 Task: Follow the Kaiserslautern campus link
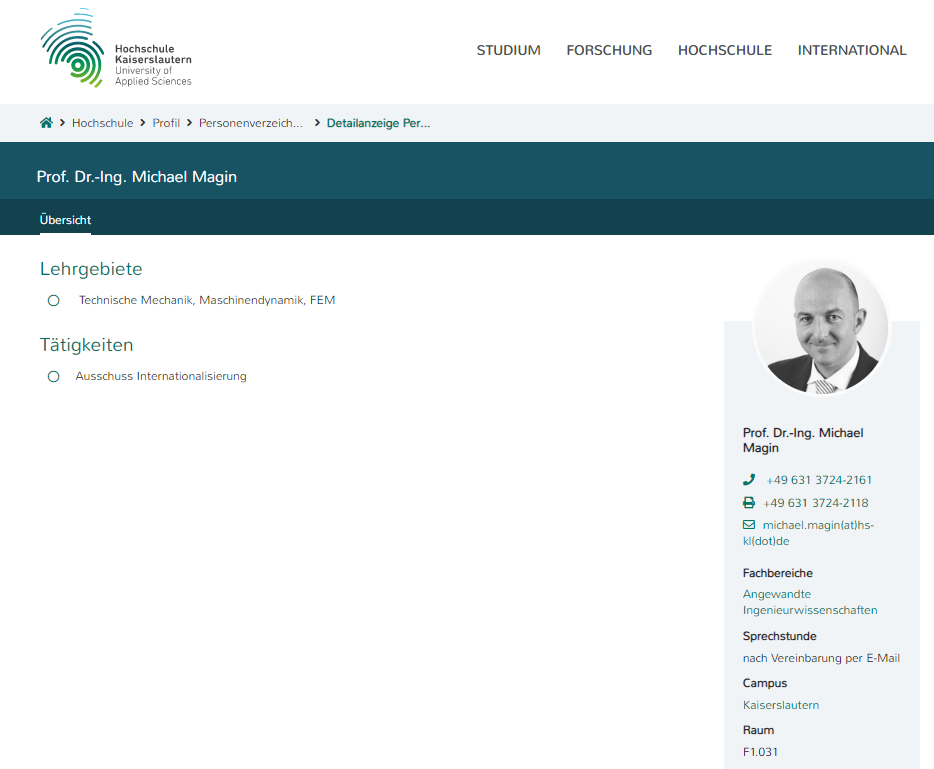point(780,705)
